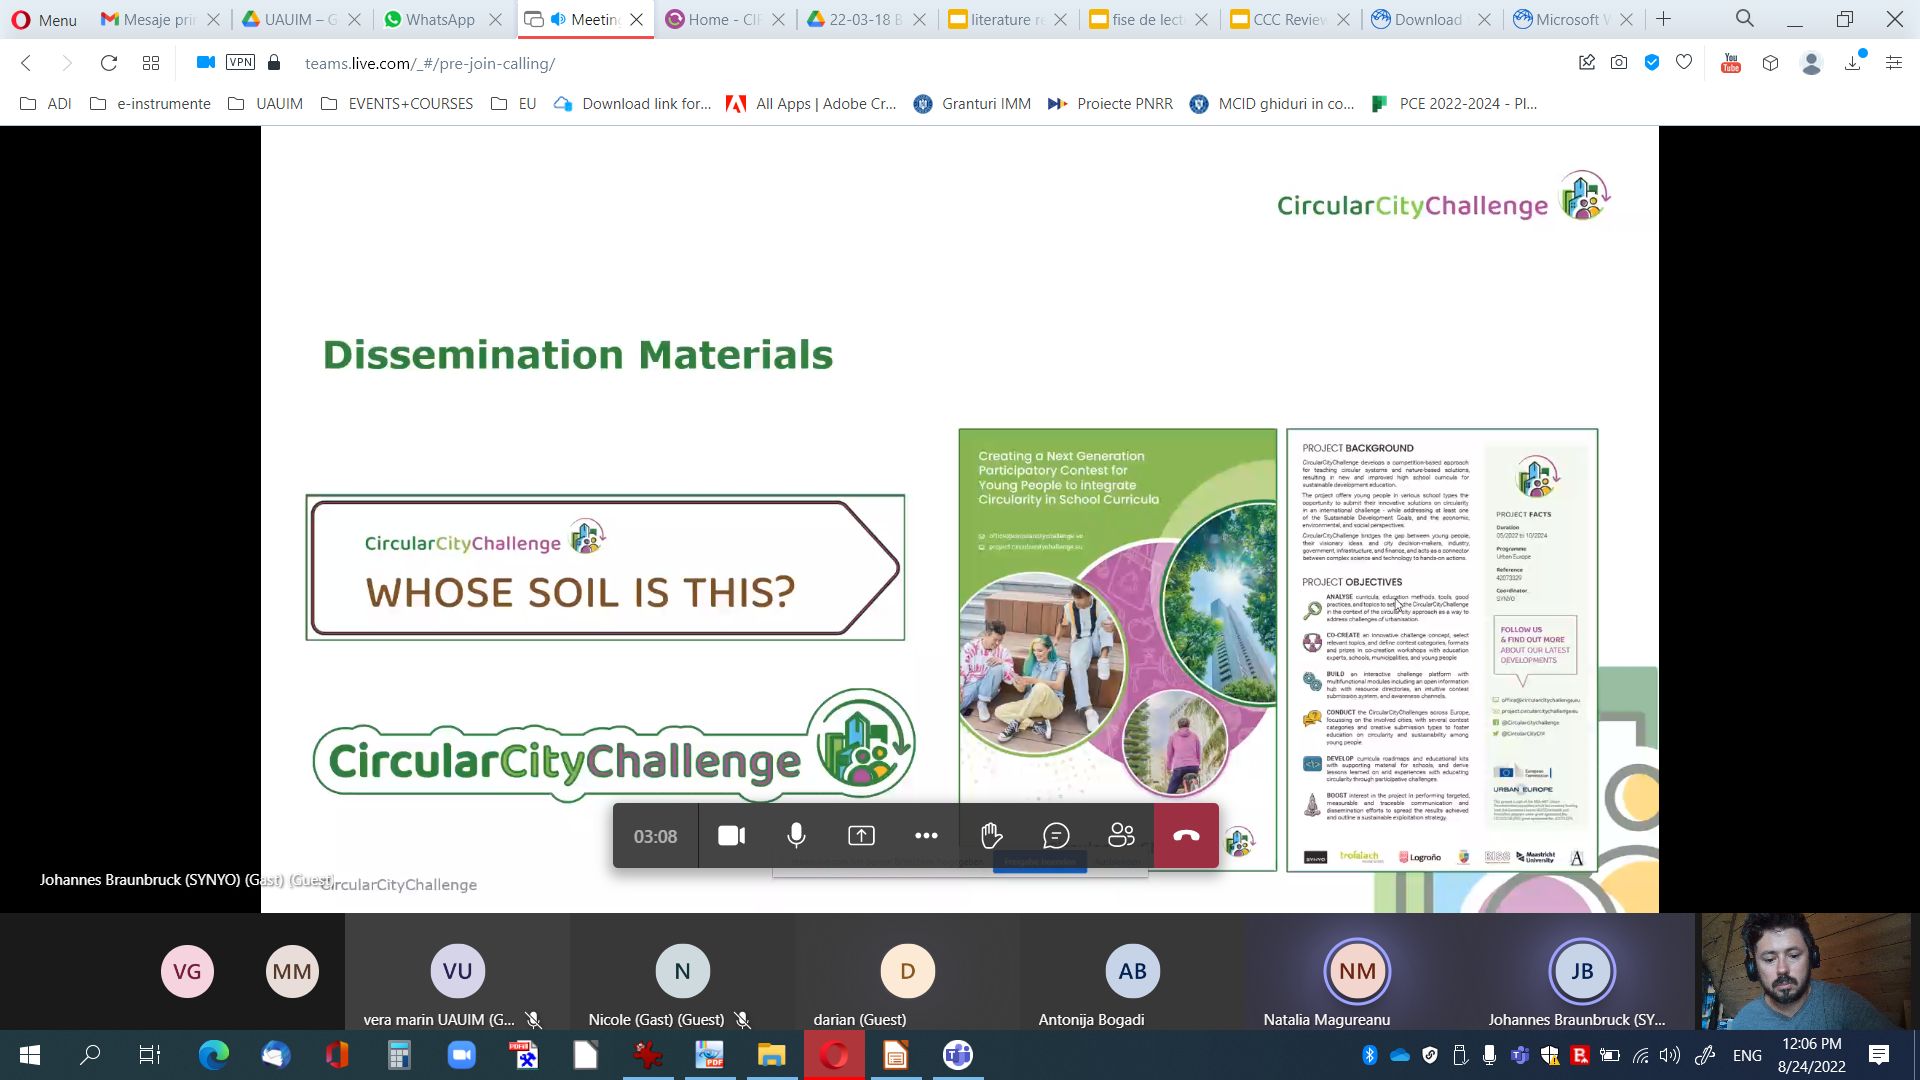Share screen using the share tray icon
The height and width of the screenshot is (1080, 1920).
point(861,836)
